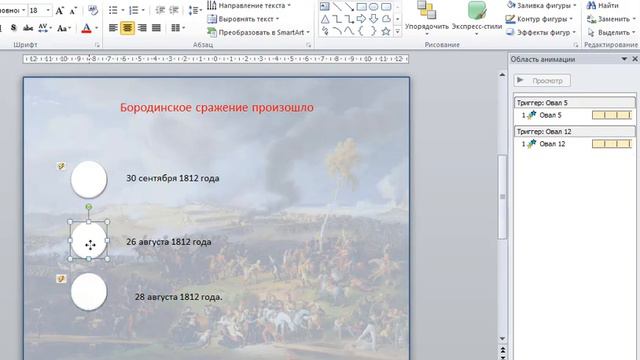The height and width of the screenshot is (360, 640).
Task: Select the rounded rectangle shape
Action: (386, 7)
